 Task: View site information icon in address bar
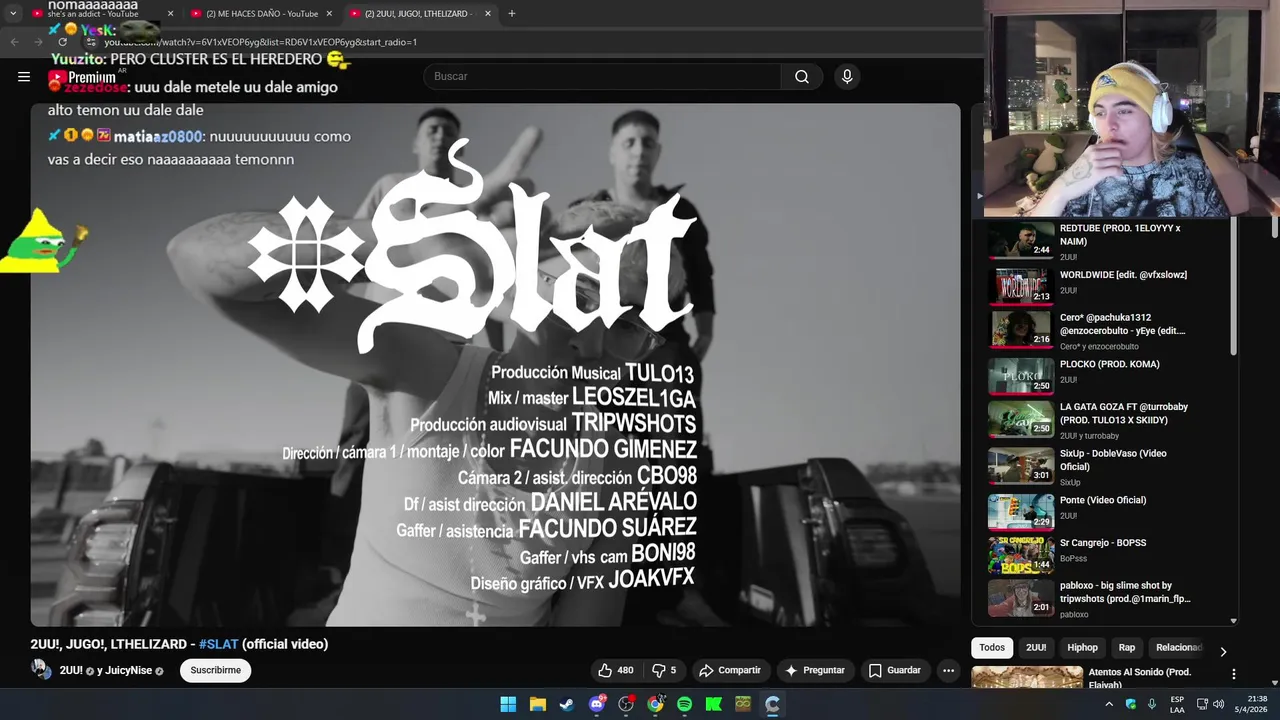click(x=91, y=42)
